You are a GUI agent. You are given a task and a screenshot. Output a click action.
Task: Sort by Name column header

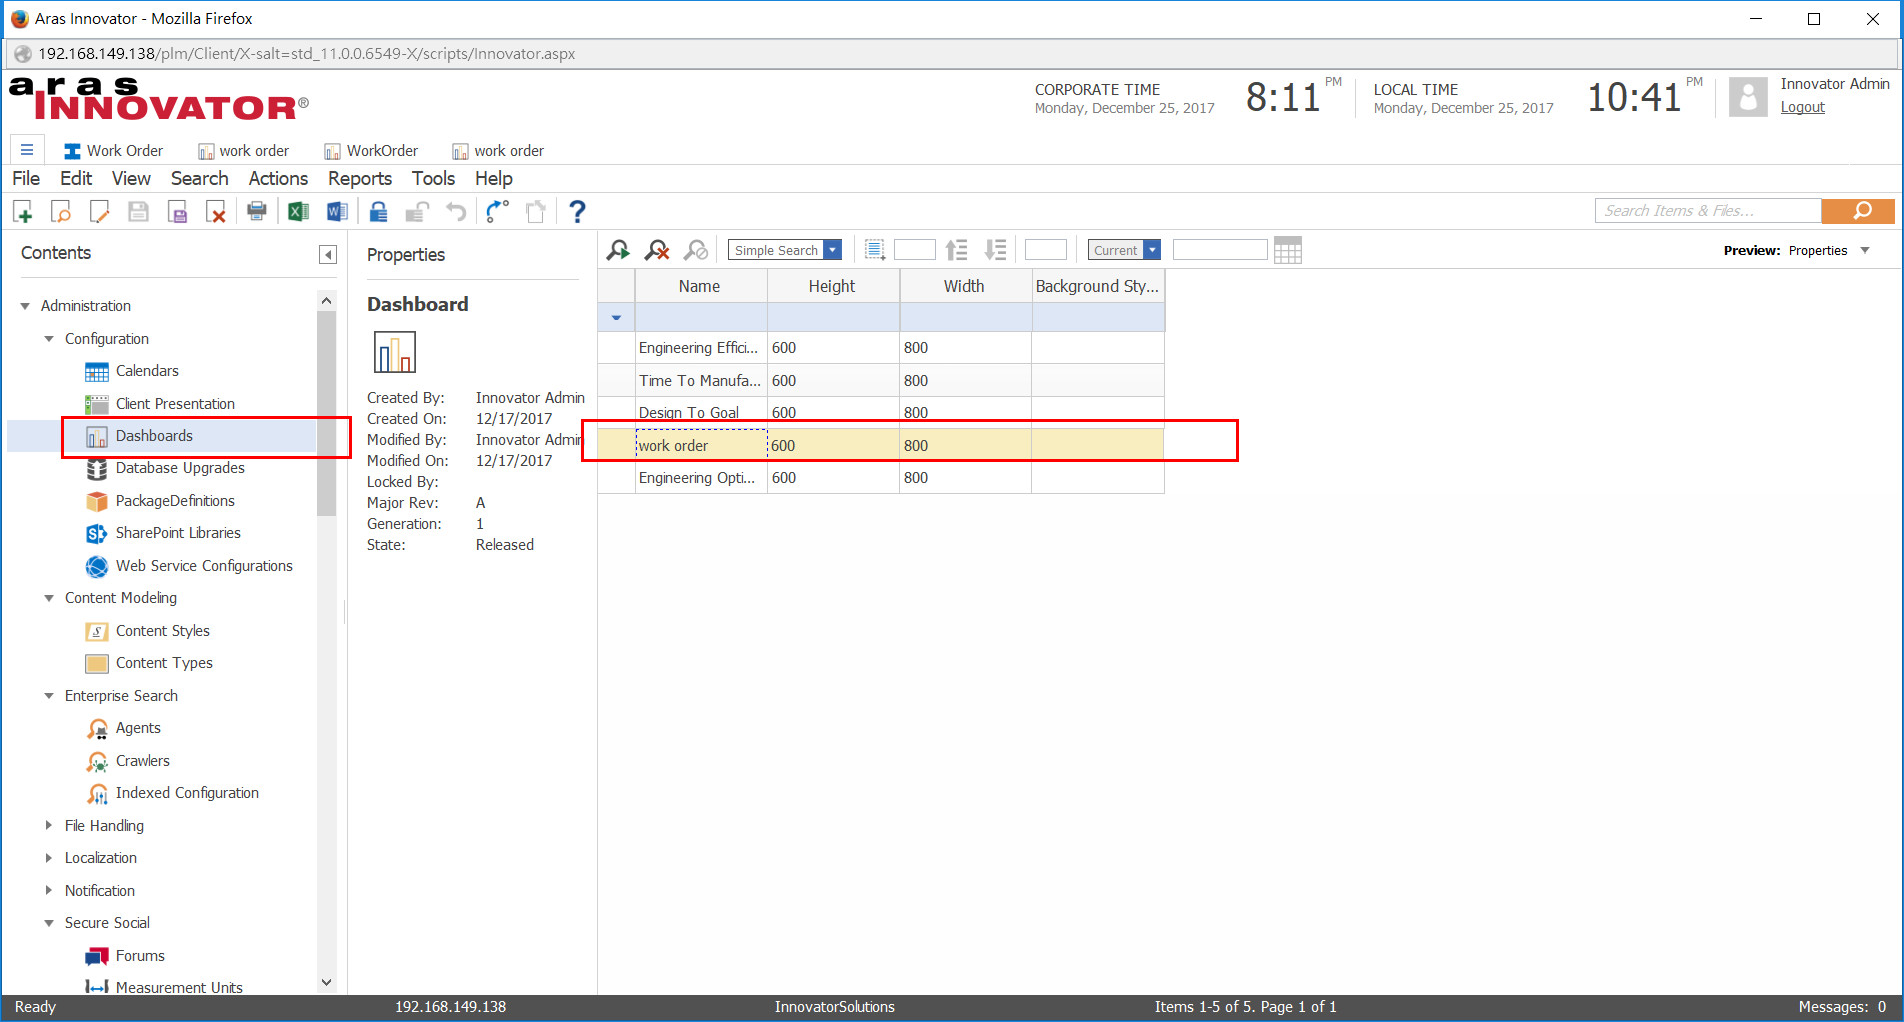coord(700,286)
